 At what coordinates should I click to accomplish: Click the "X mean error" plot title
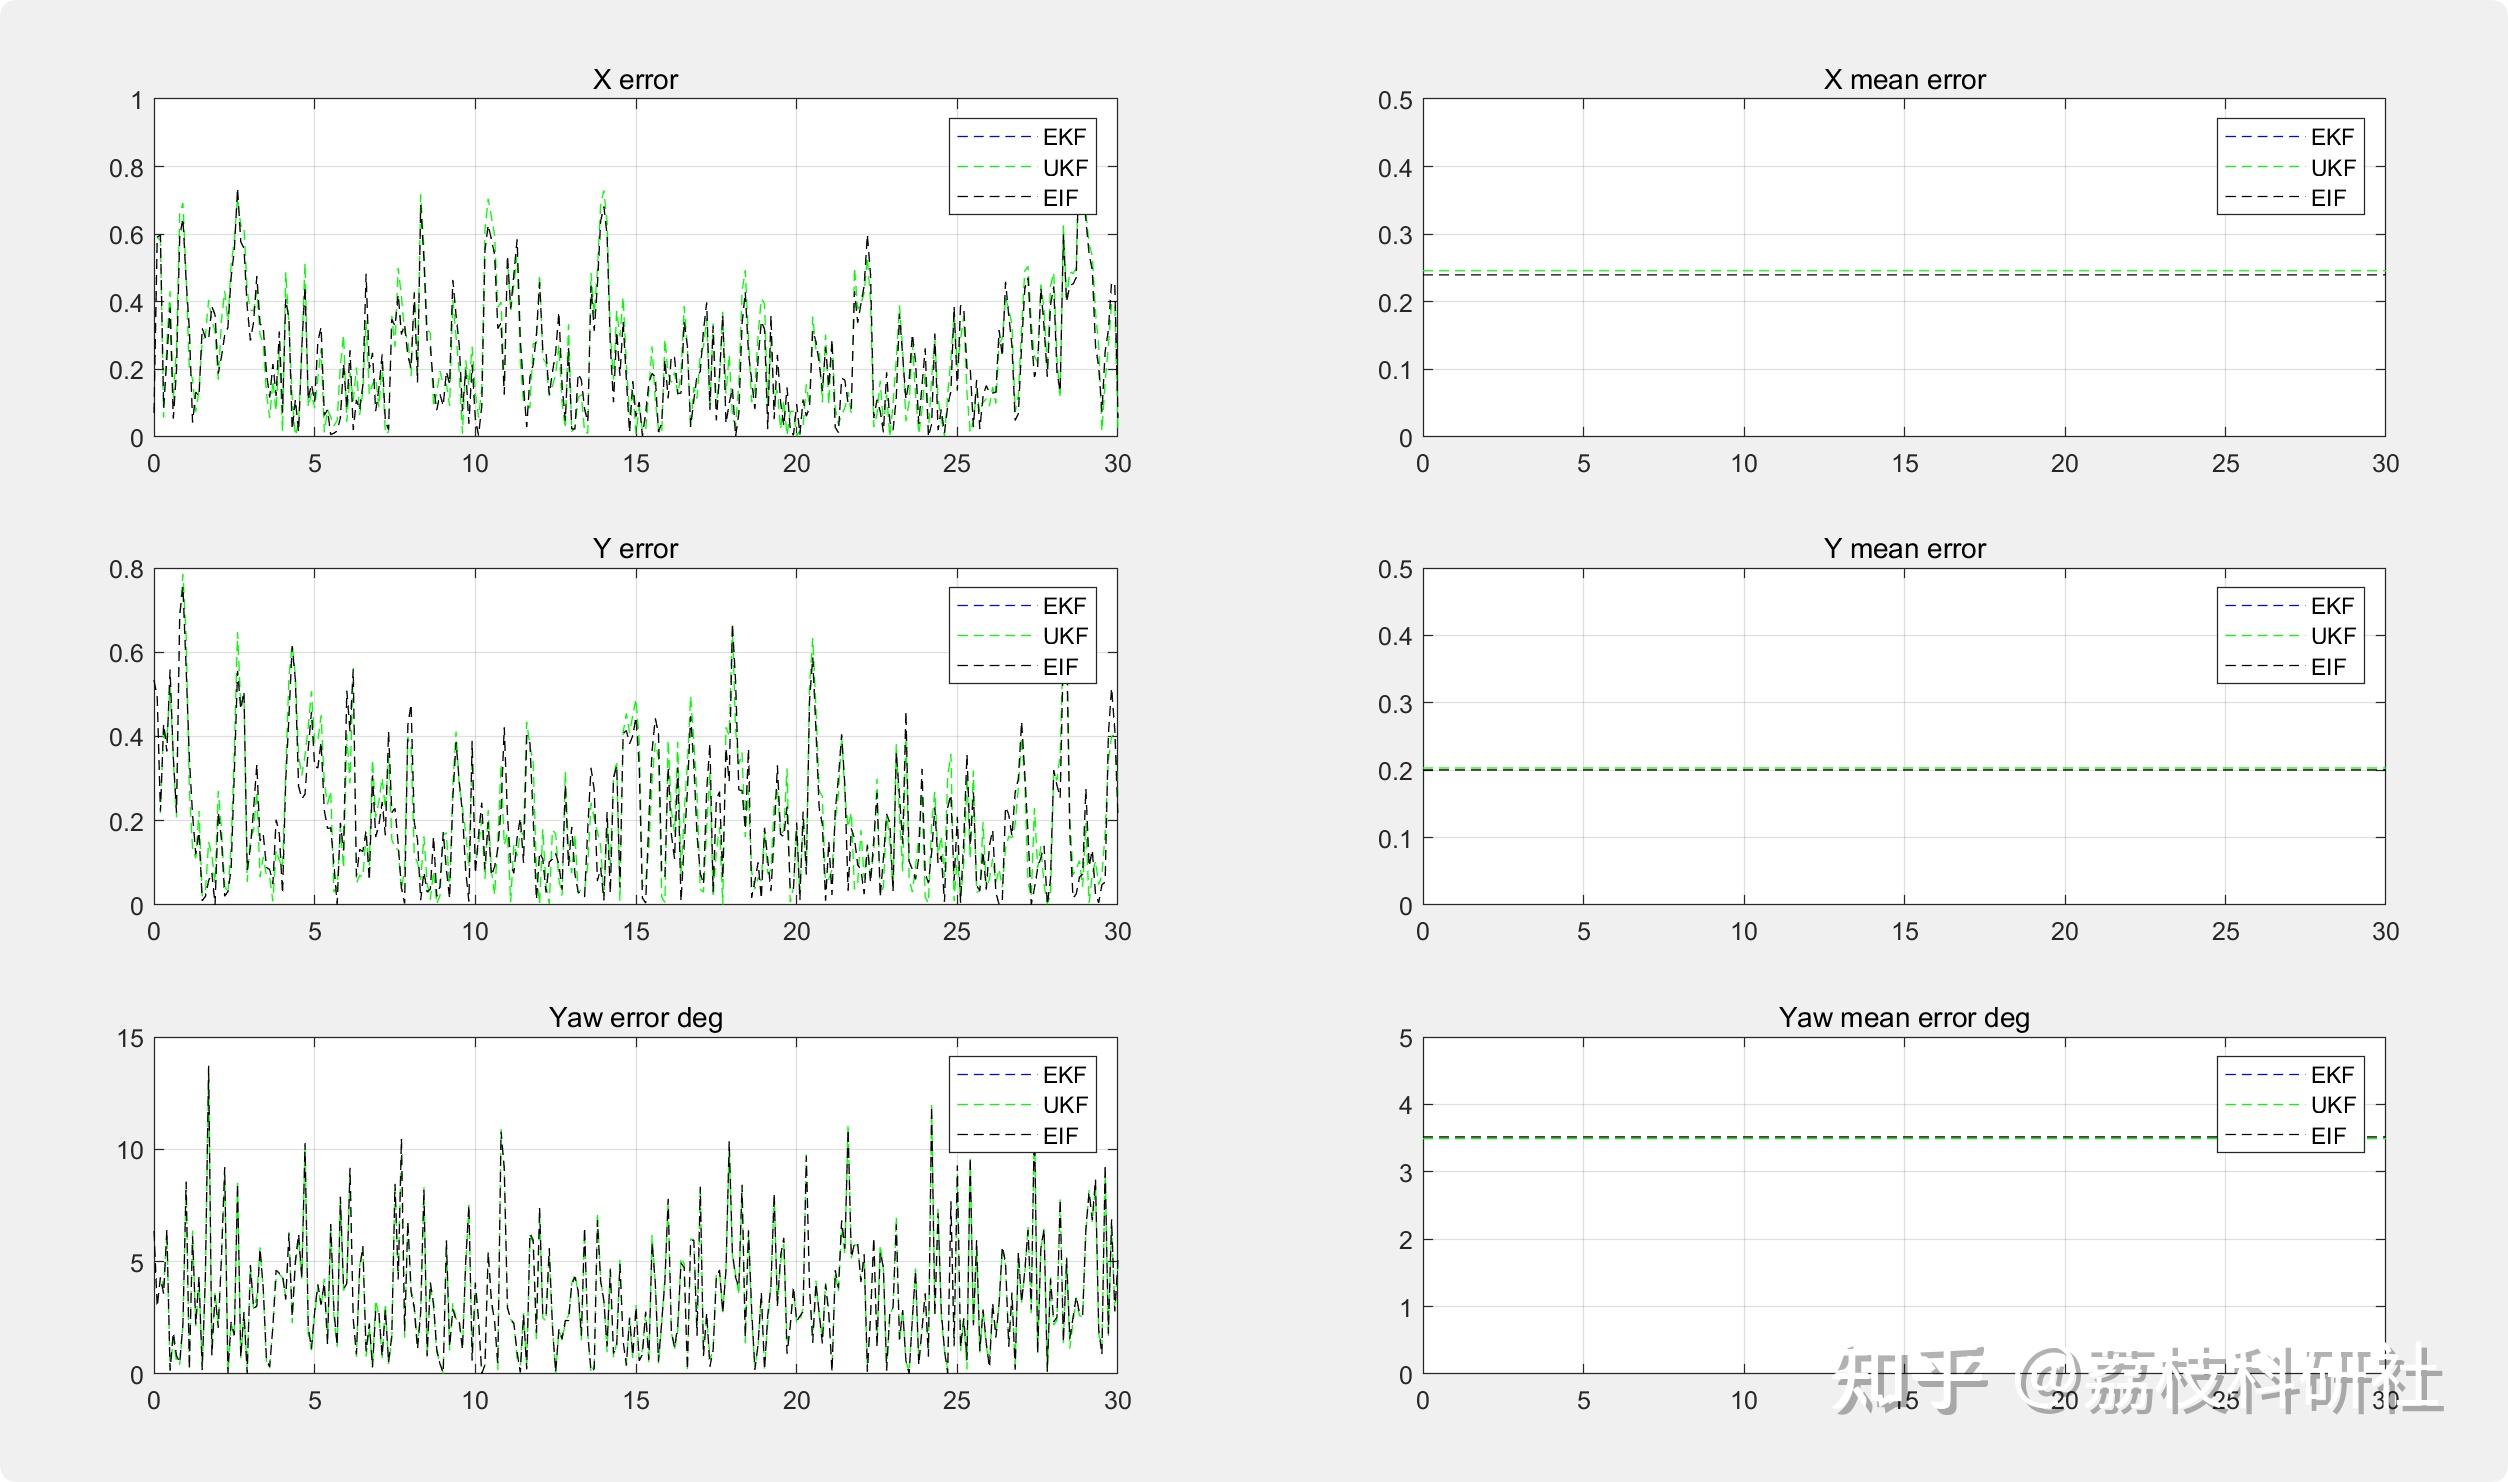(x=1904, y=80)
